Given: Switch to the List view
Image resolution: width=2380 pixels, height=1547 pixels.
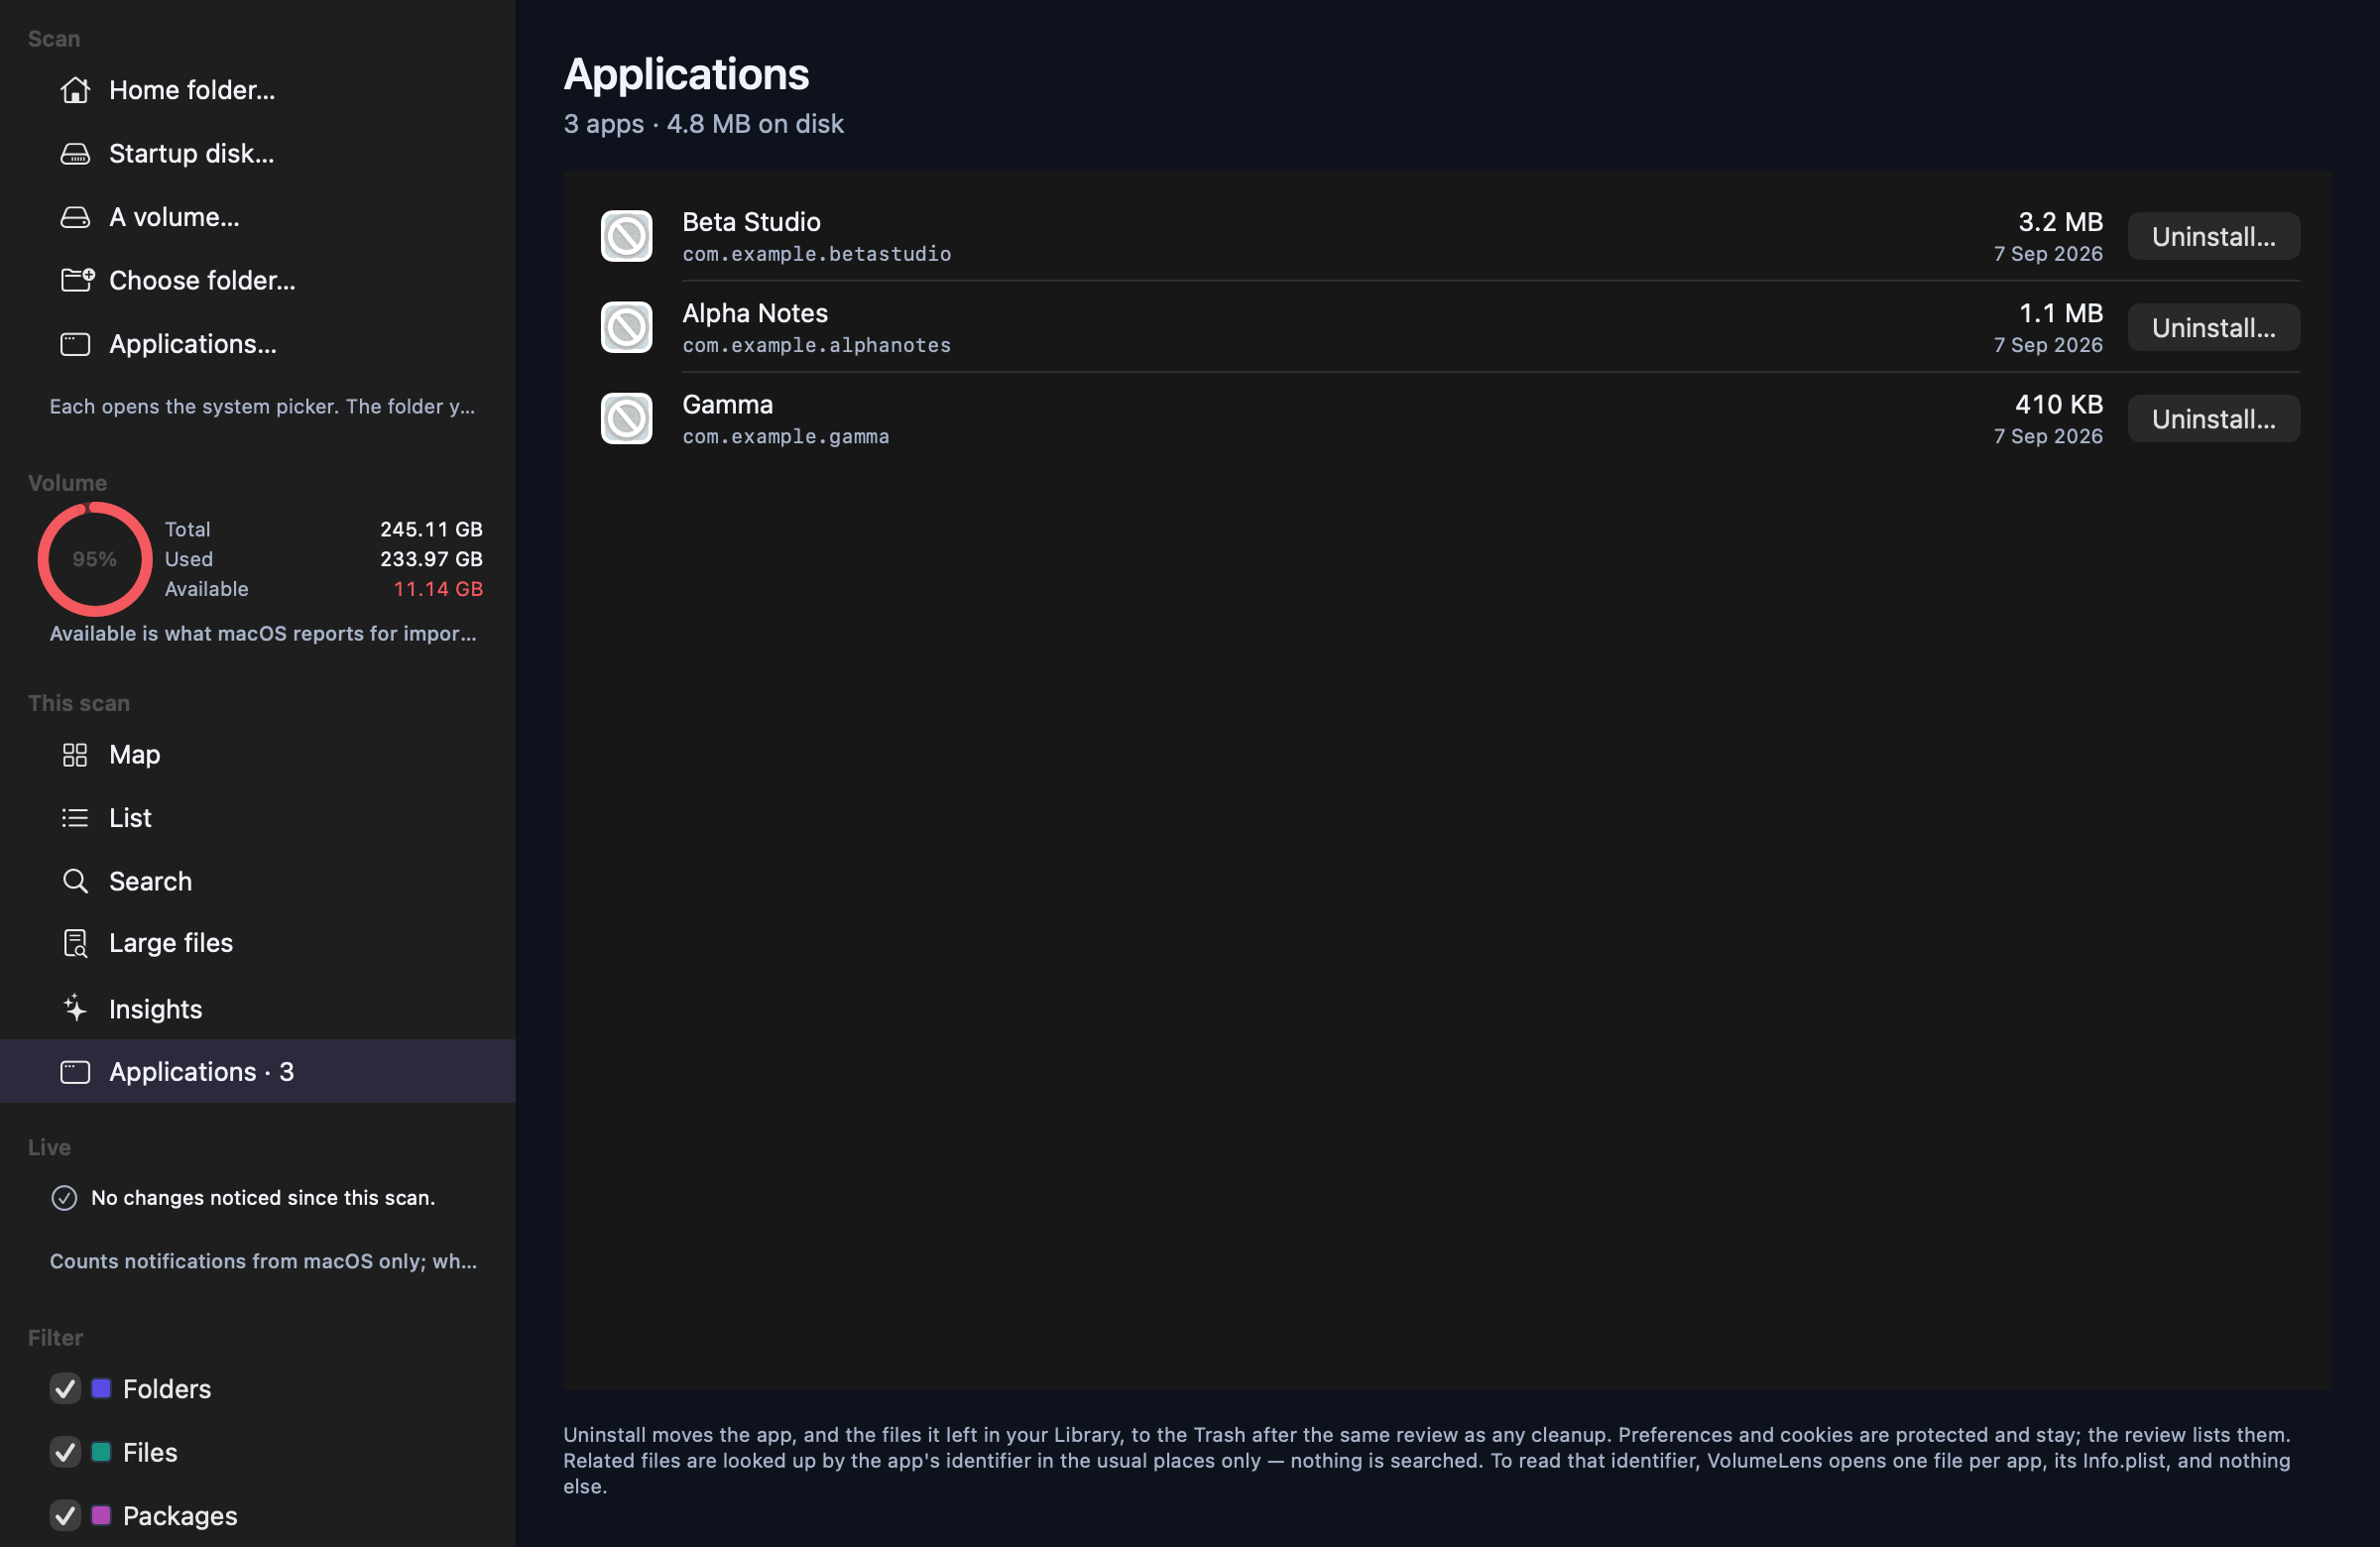Looking at the screenshot, I should (258, 818).
